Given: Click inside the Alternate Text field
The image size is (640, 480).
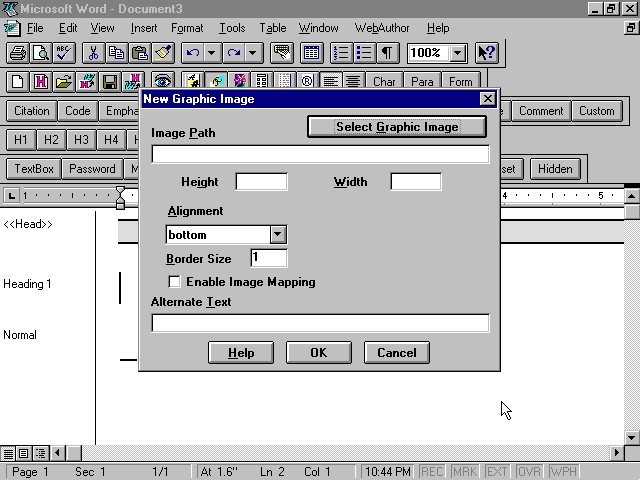Looking at the screenshot, I should [320, 323].
